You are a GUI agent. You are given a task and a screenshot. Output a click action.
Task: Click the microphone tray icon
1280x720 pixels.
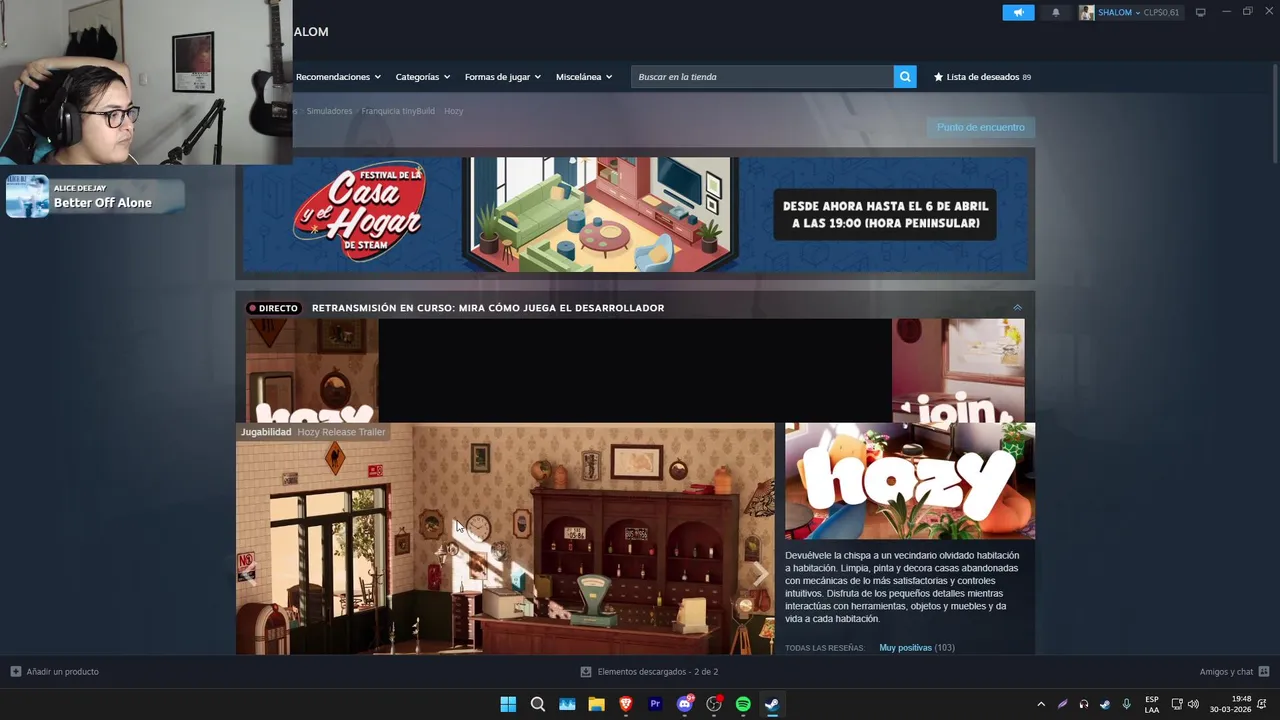point(1126,704)
